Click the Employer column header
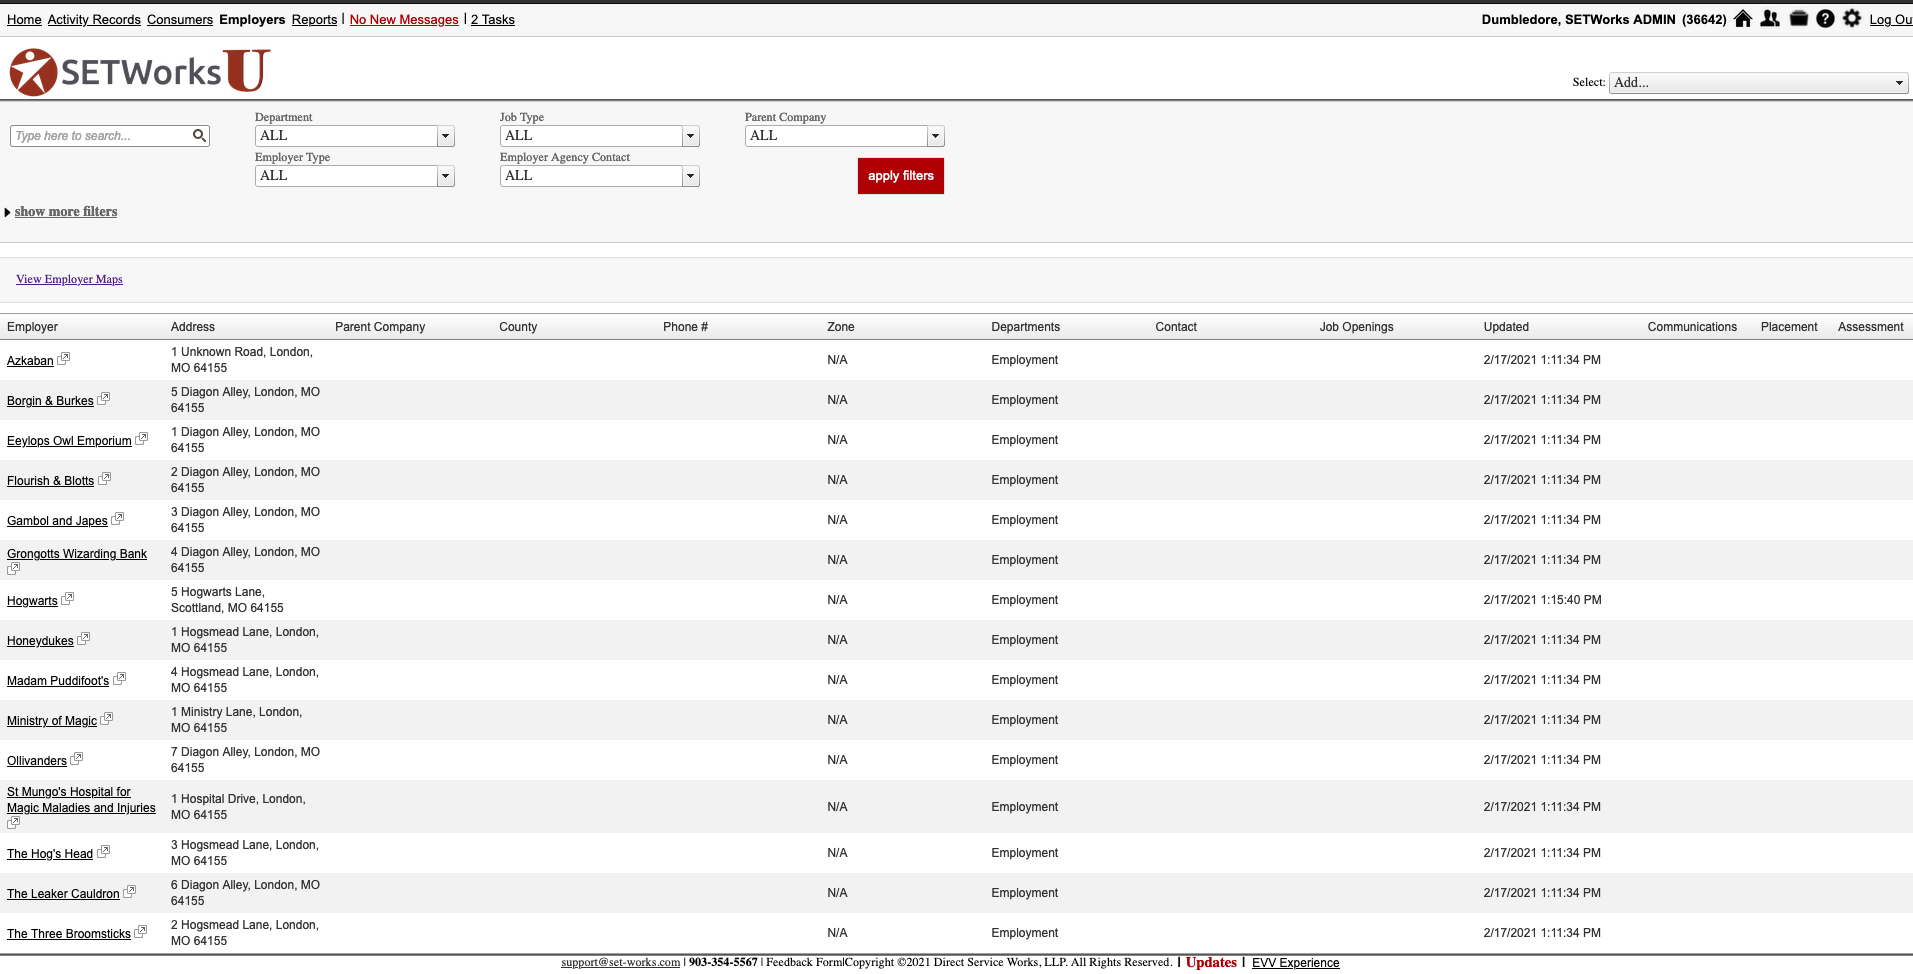This screenshot has width=1913, height=974. (32, 327)
